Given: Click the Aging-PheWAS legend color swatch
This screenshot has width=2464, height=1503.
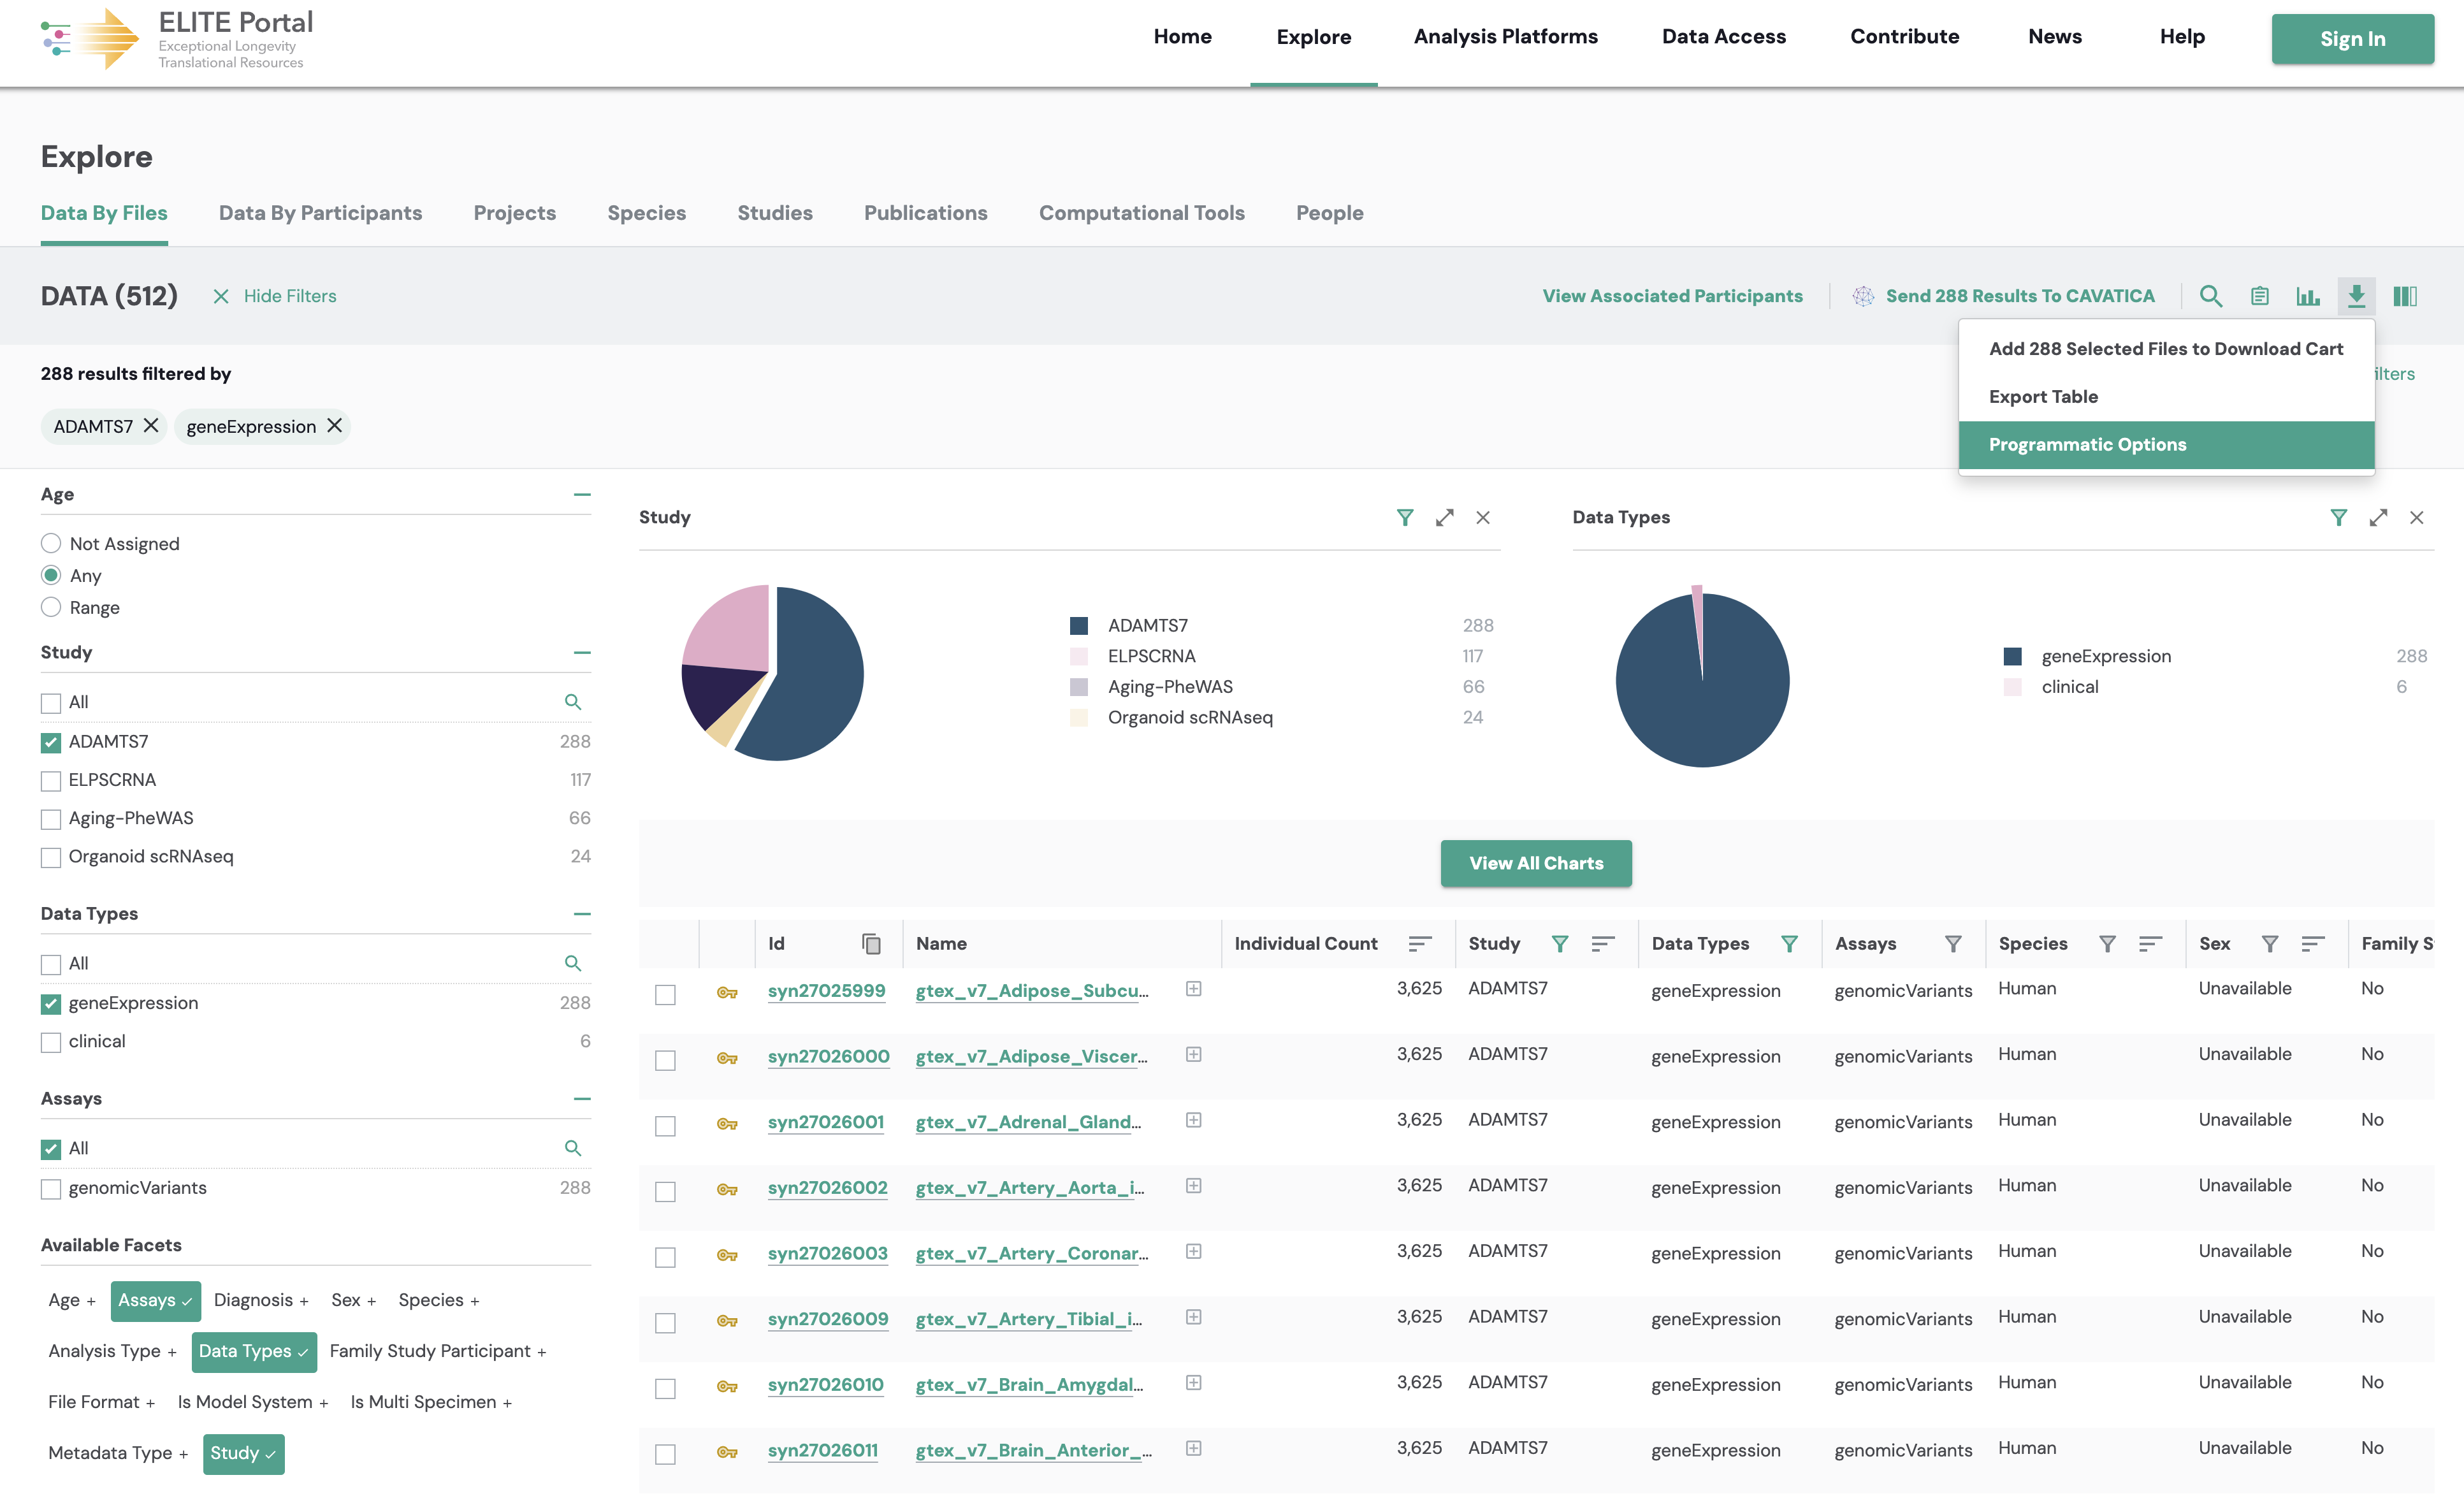Looking at the screenshot, I should [x=1079, y=687].
